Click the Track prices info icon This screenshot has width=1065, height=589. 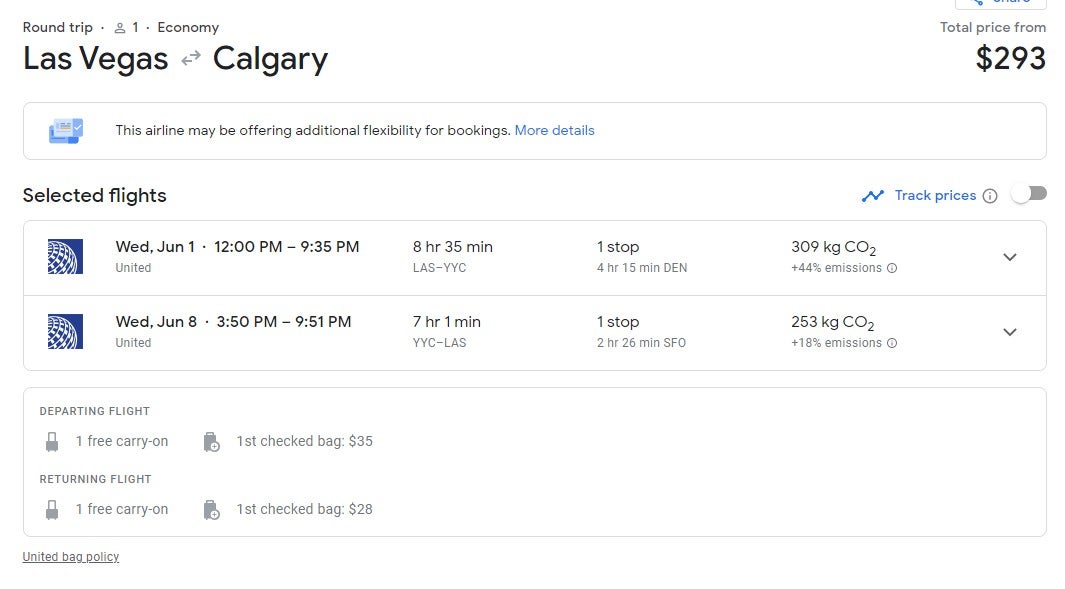[990, 196]
